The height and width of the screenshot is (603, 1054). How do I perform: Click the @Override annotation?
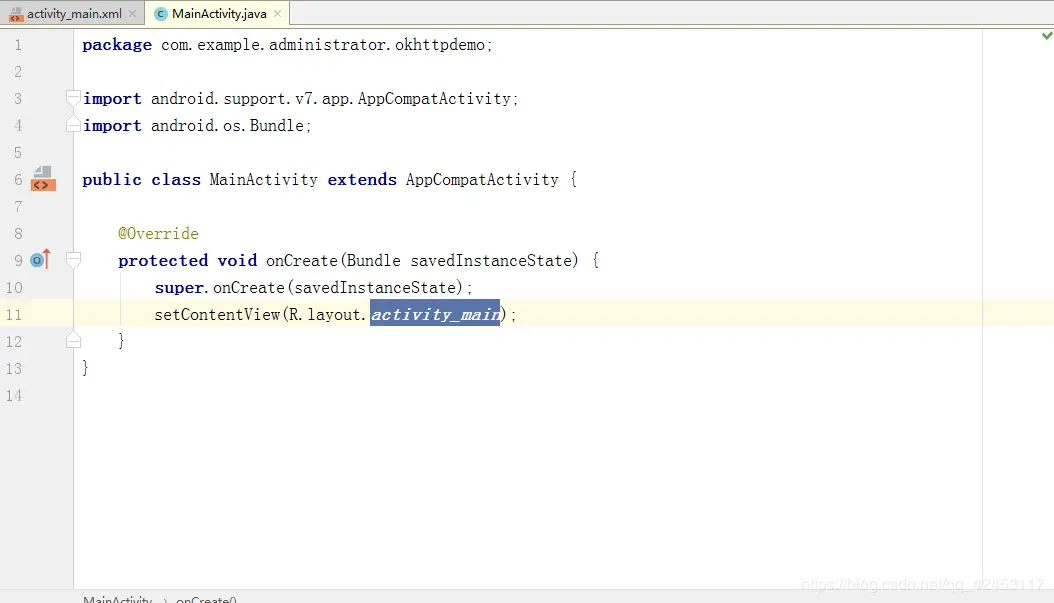(x=159, y=233)
